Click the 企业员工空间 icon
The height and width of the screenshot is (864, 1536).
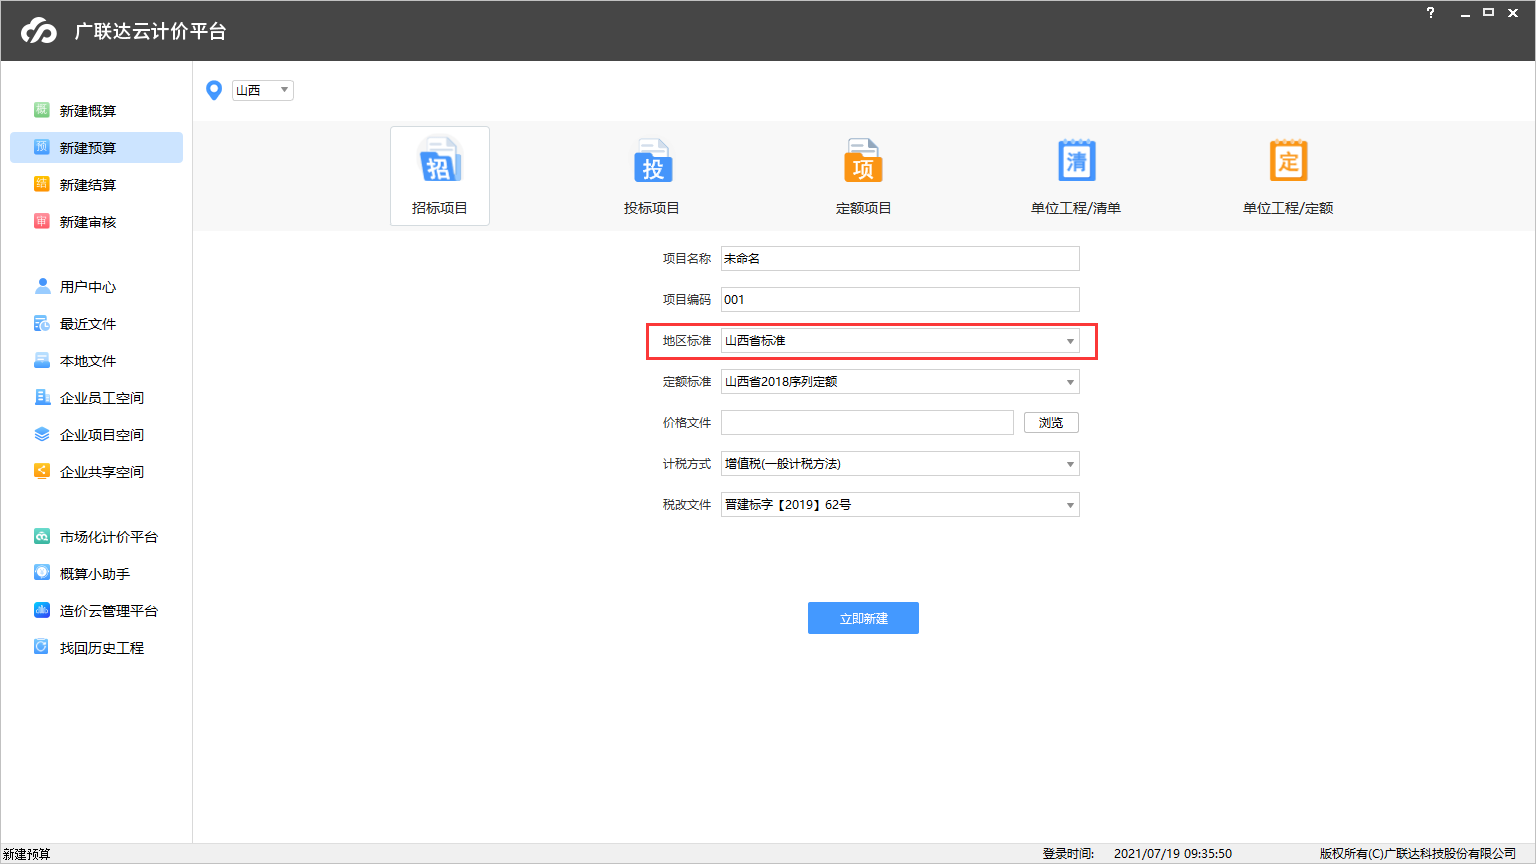tap(42, 397)
